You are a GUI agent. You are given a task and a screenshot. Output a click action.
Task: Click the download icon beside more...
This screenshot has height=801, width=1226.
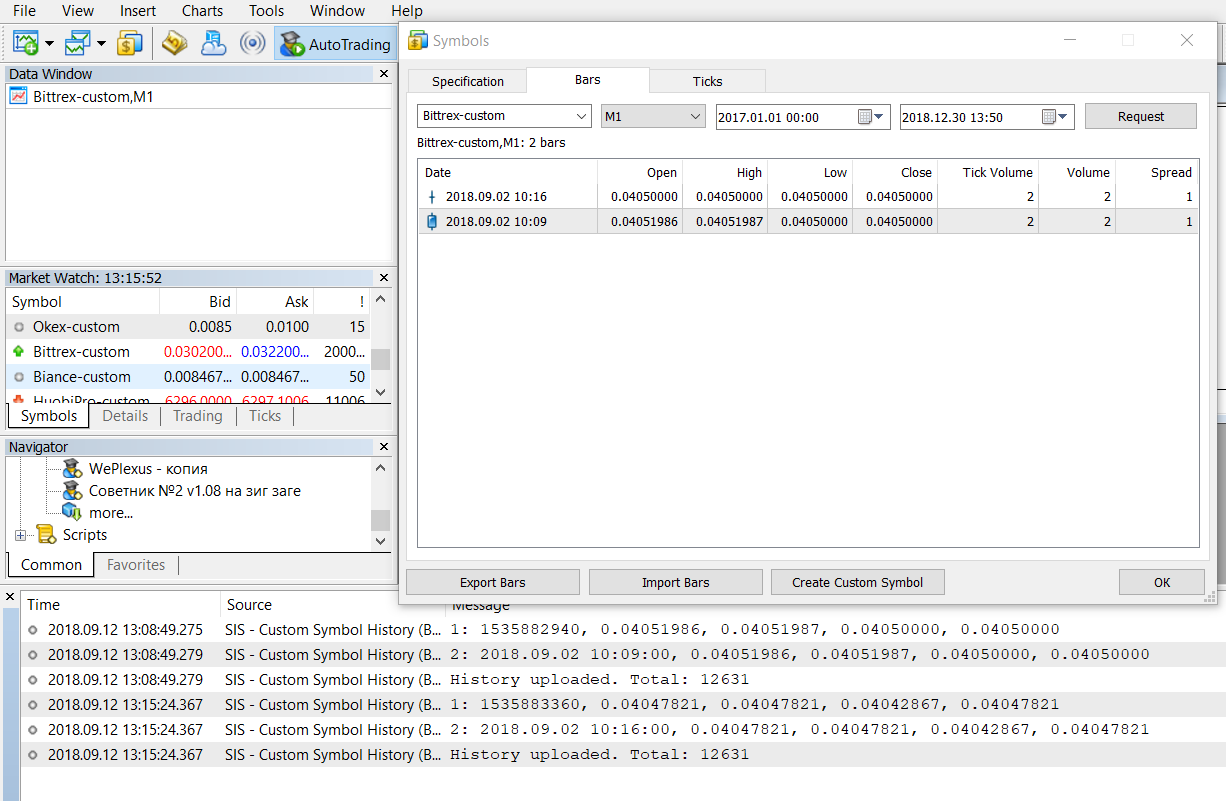click(x=72, y=513)
